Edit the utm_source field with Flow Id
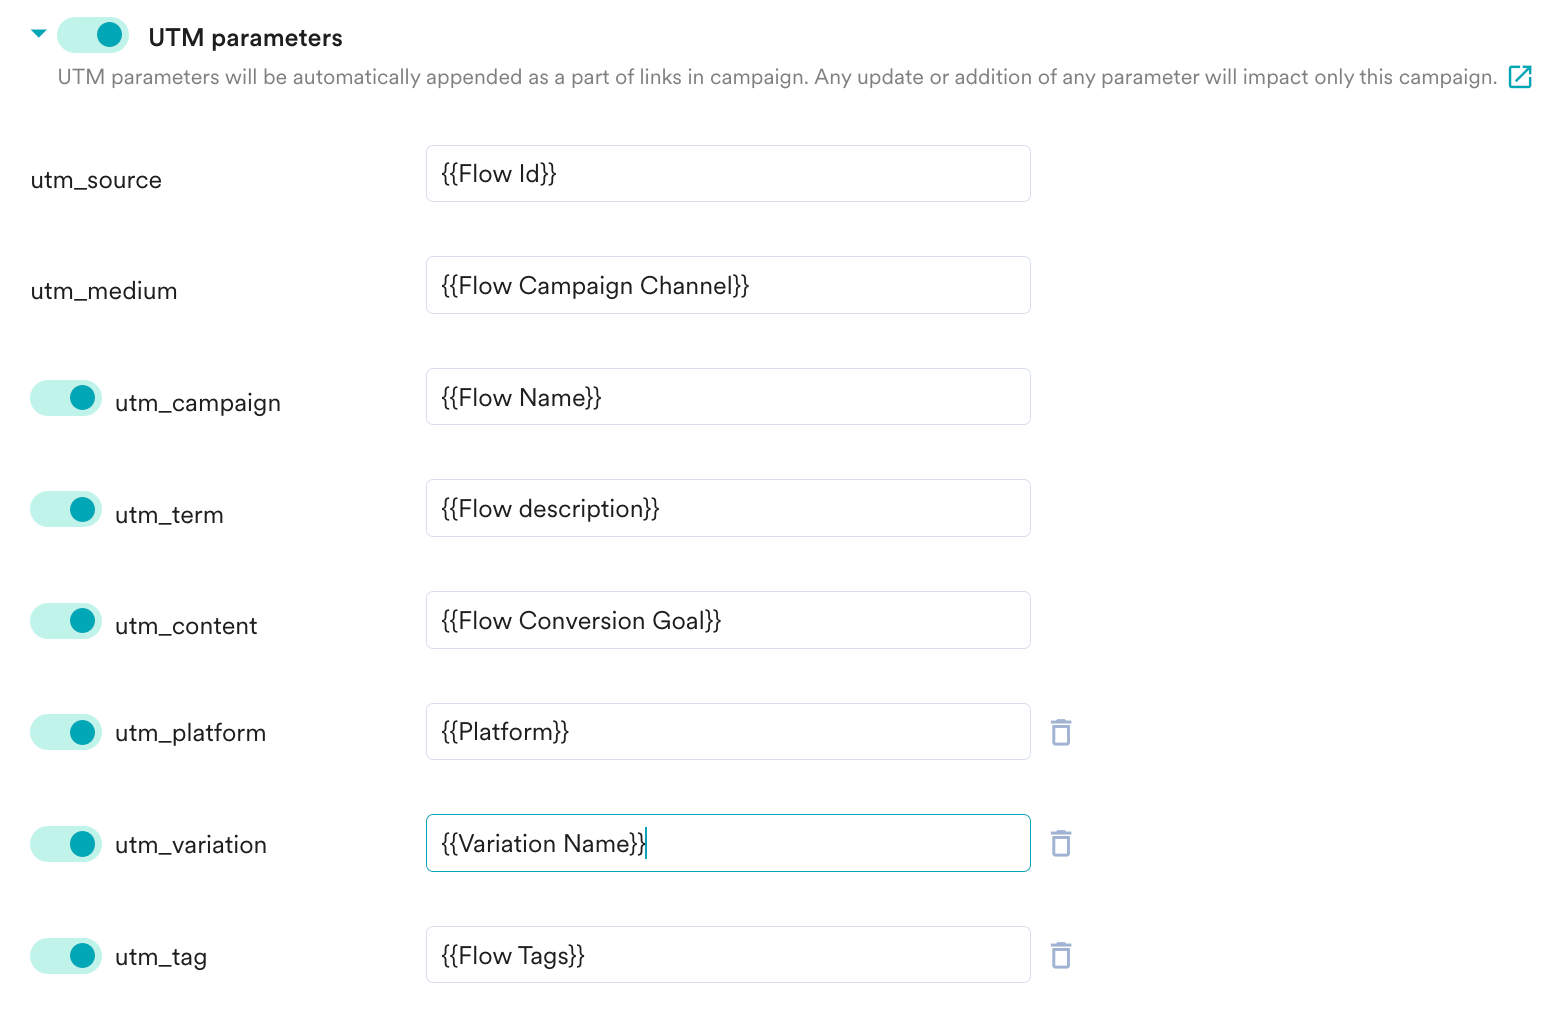Screen dimensions: 1556x1018 click(x=728, y=173)
